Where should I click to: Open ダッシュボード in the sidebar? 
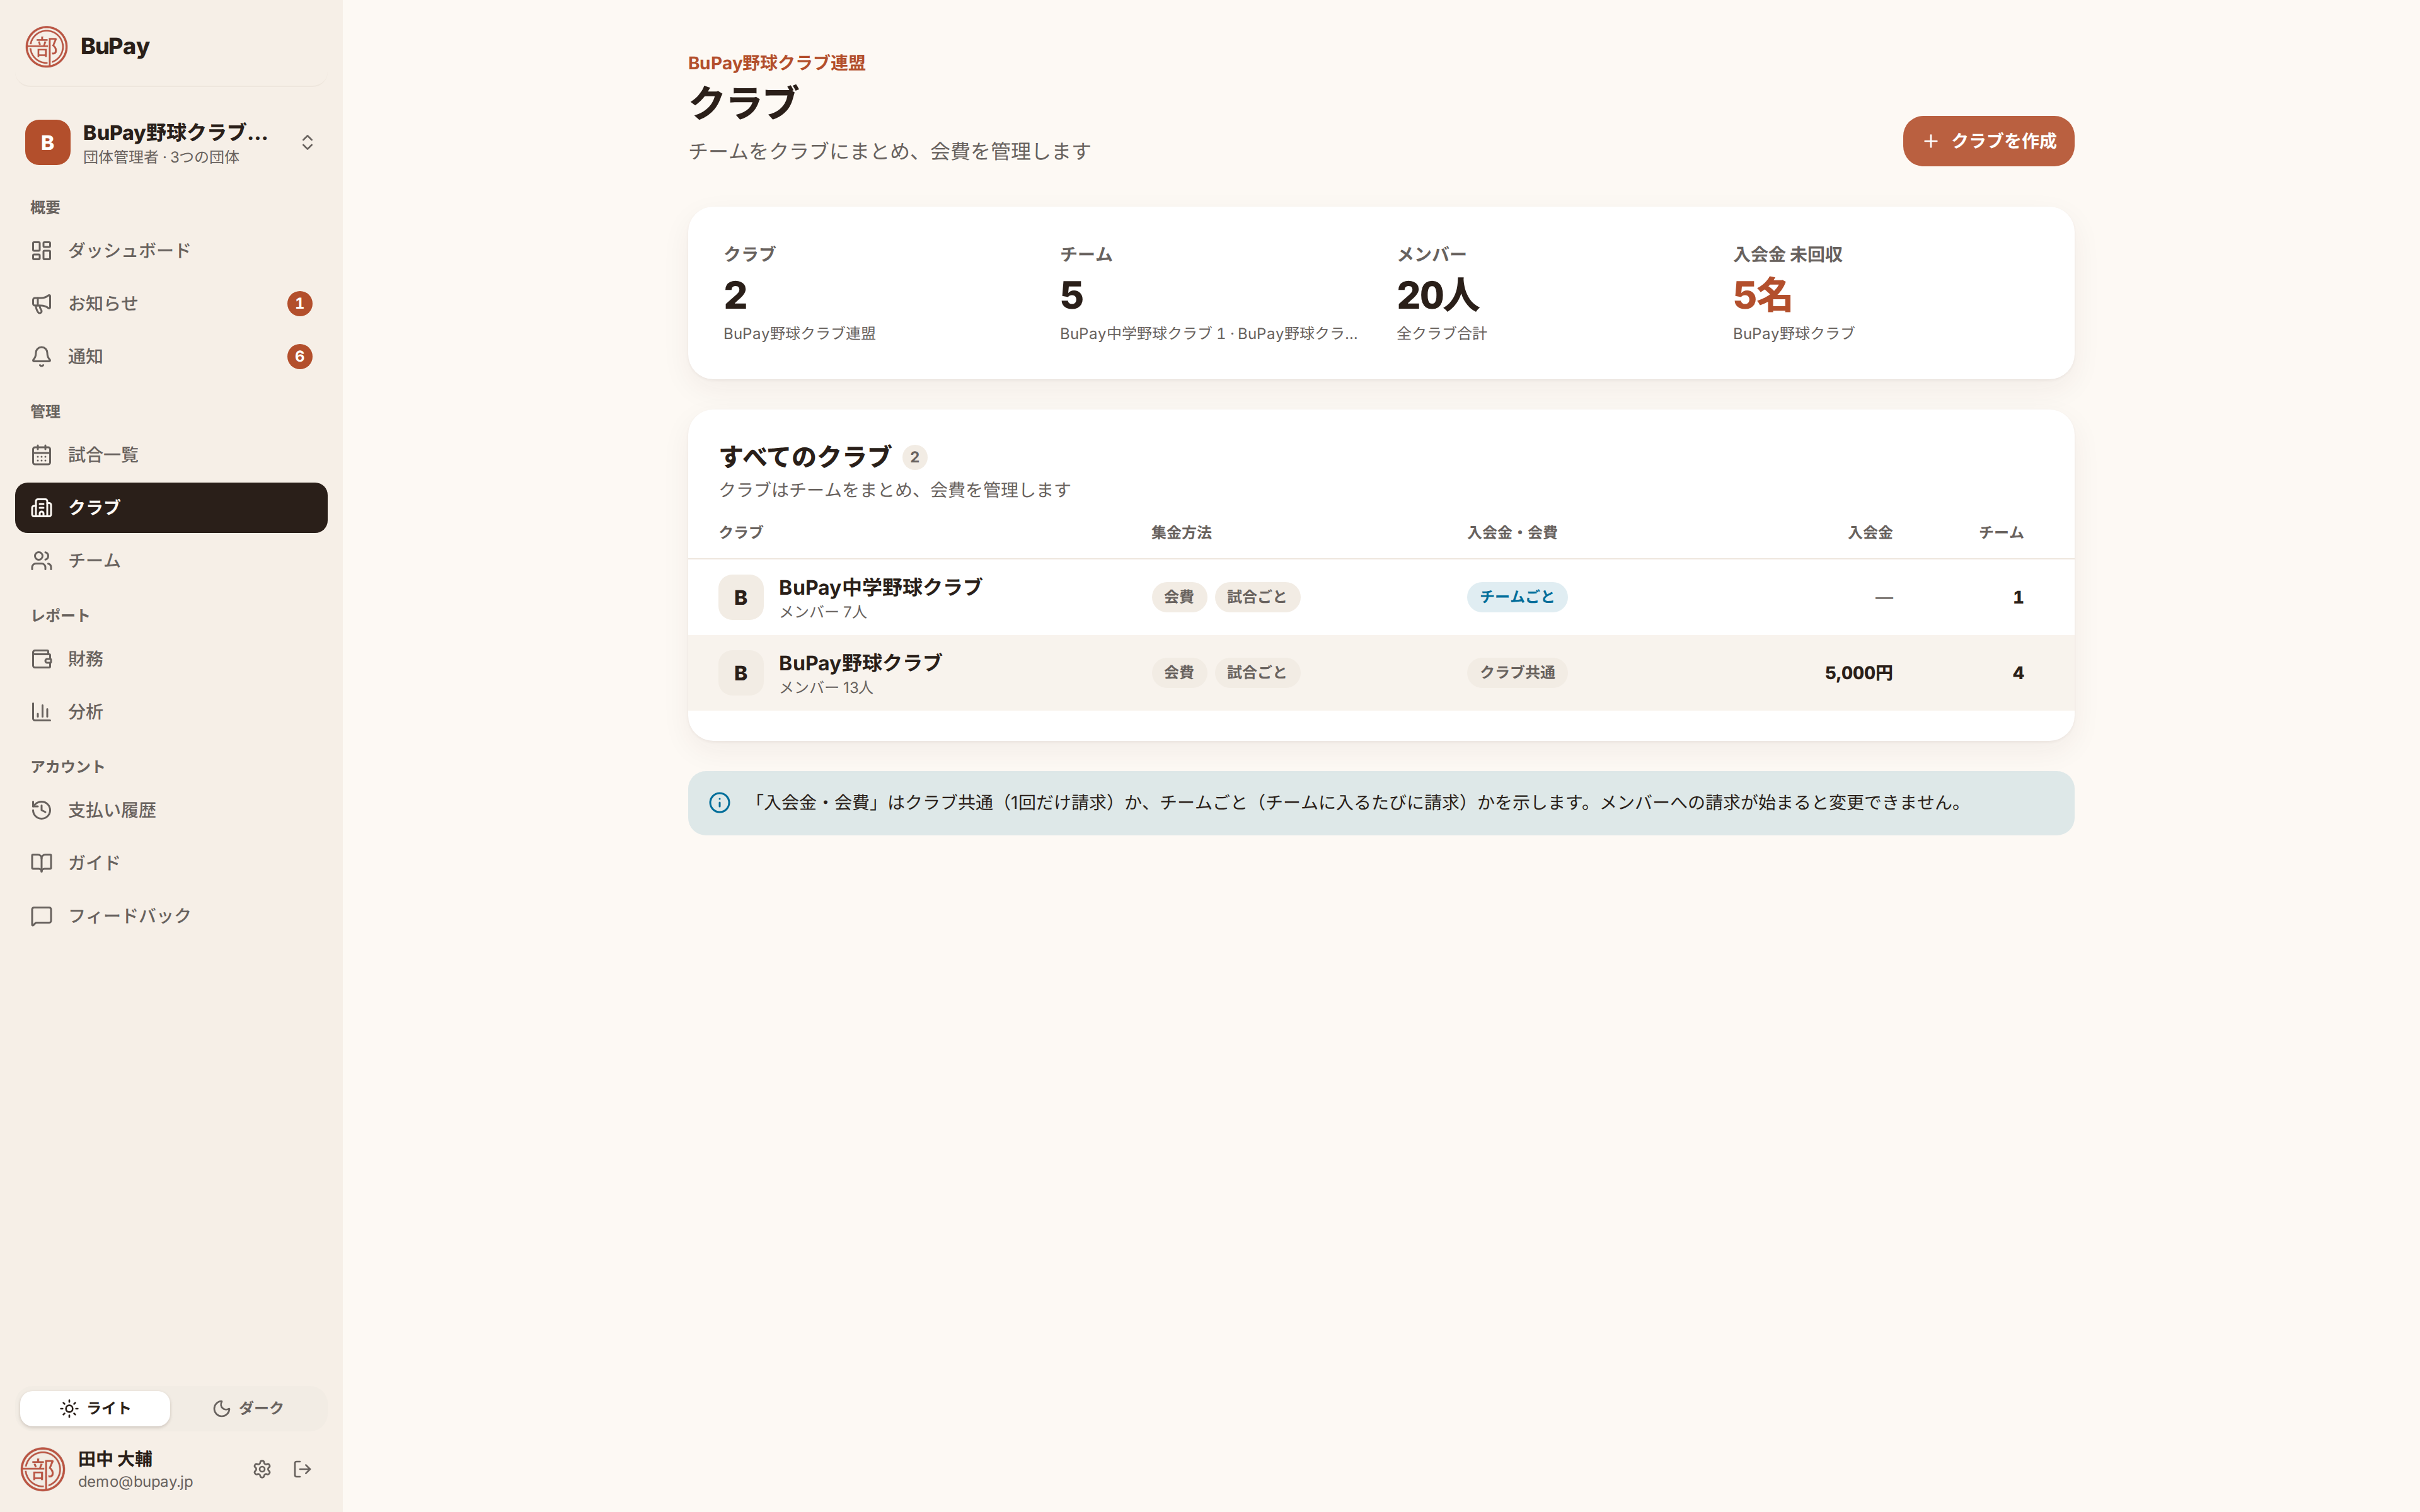point(171,250)
